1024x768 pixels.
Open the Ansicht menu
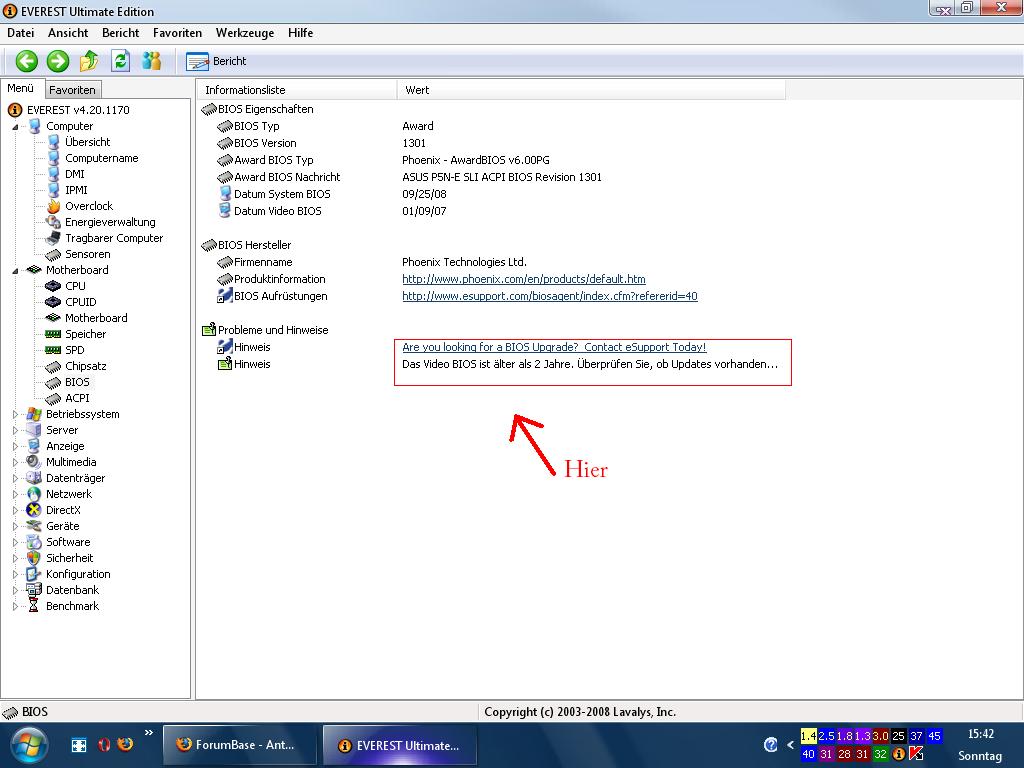pos(68,33)
